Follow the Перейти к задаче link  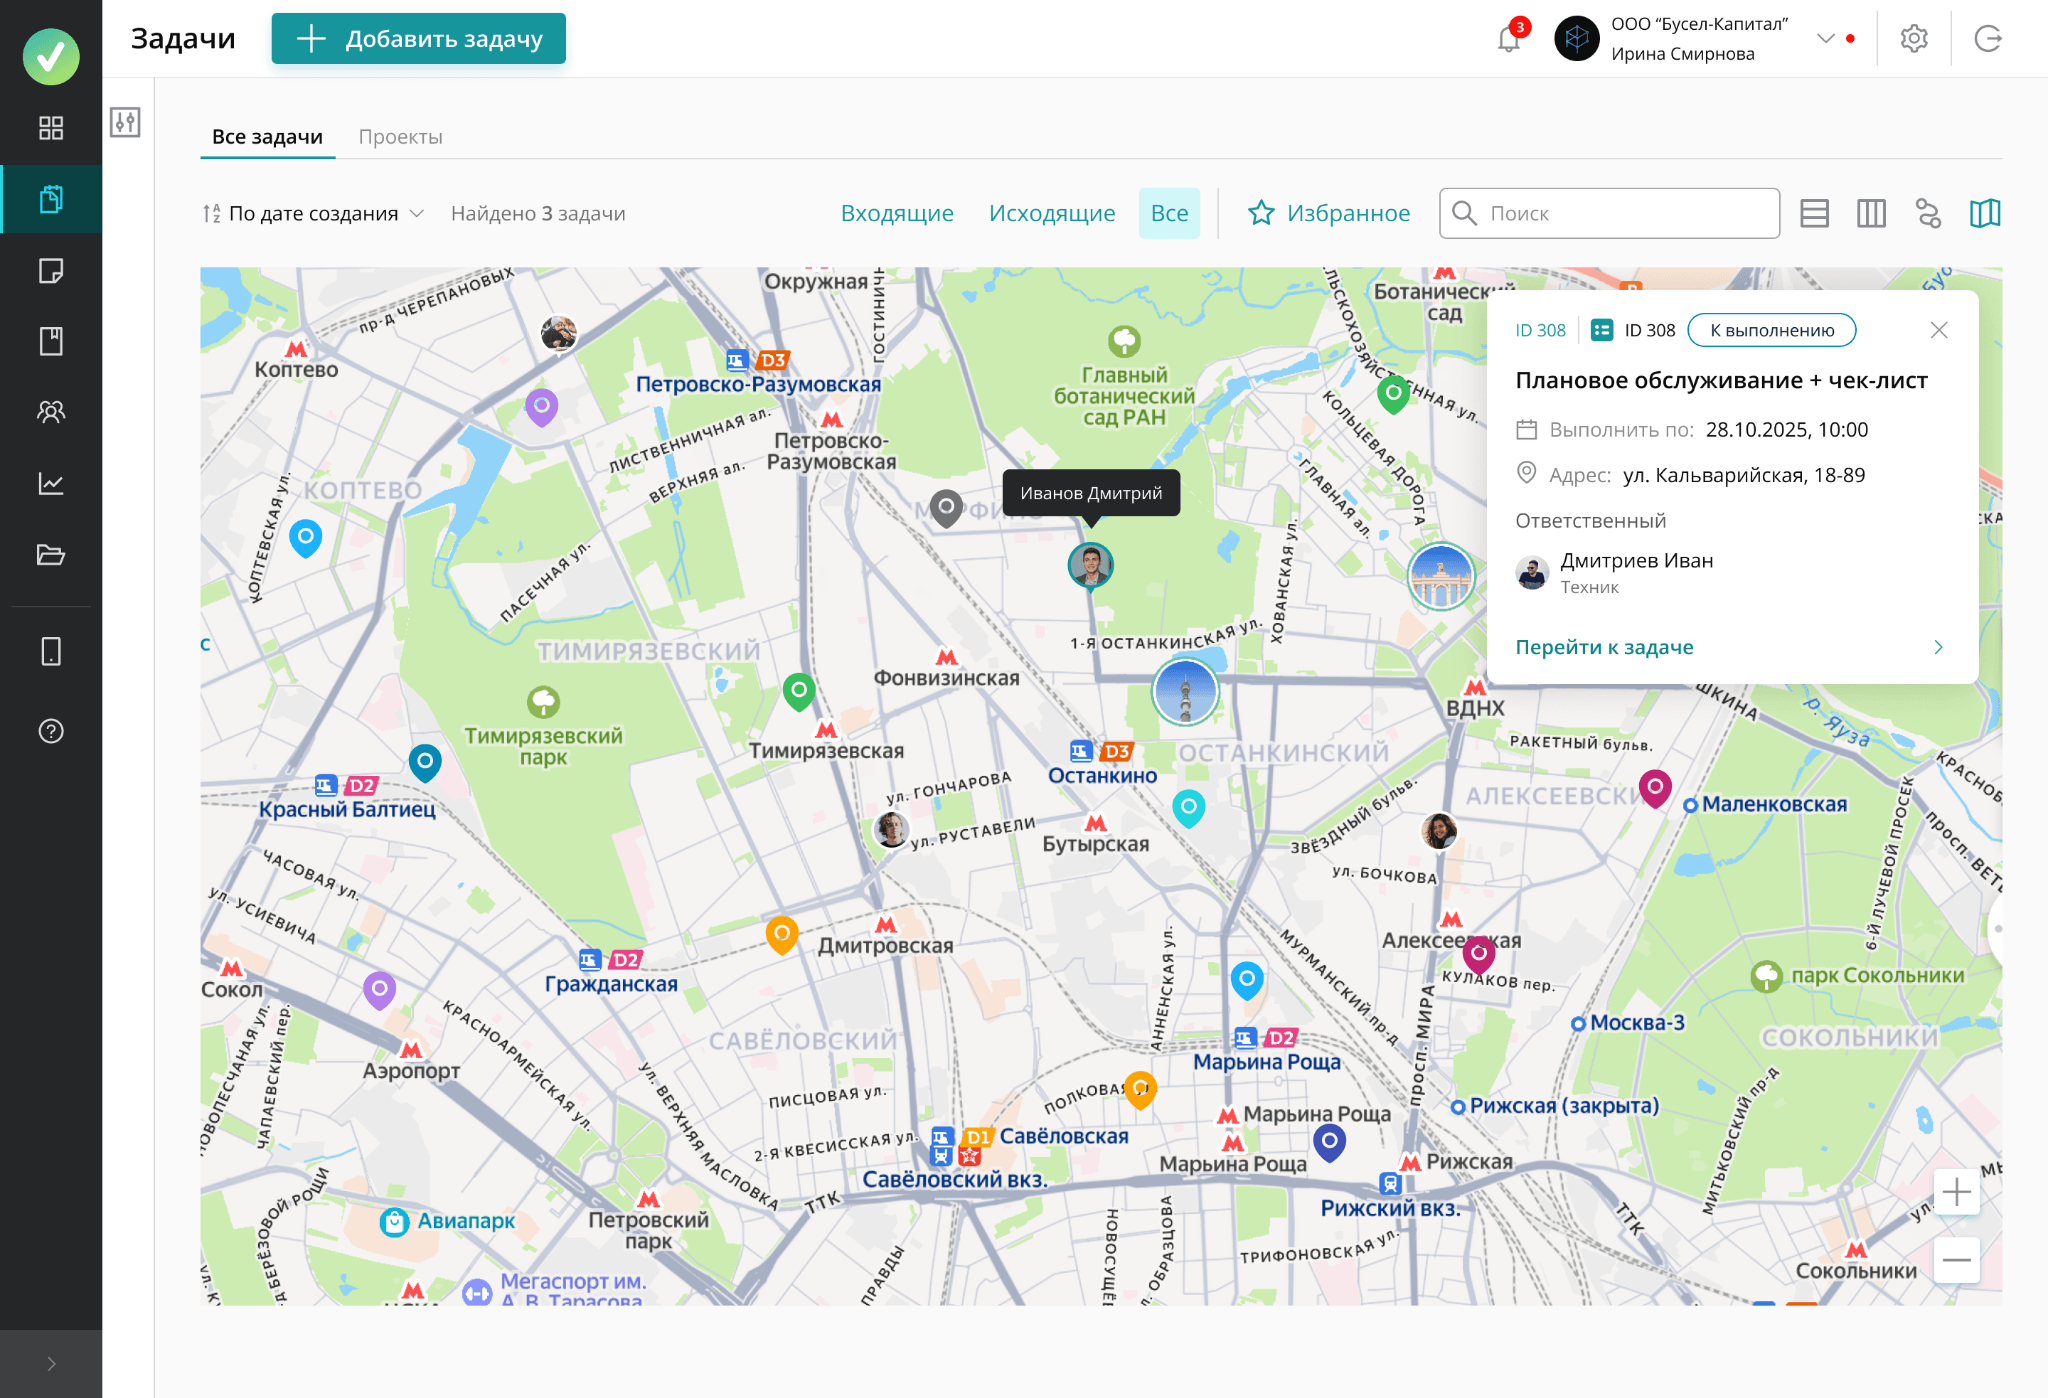click(x=1604, y=647)
